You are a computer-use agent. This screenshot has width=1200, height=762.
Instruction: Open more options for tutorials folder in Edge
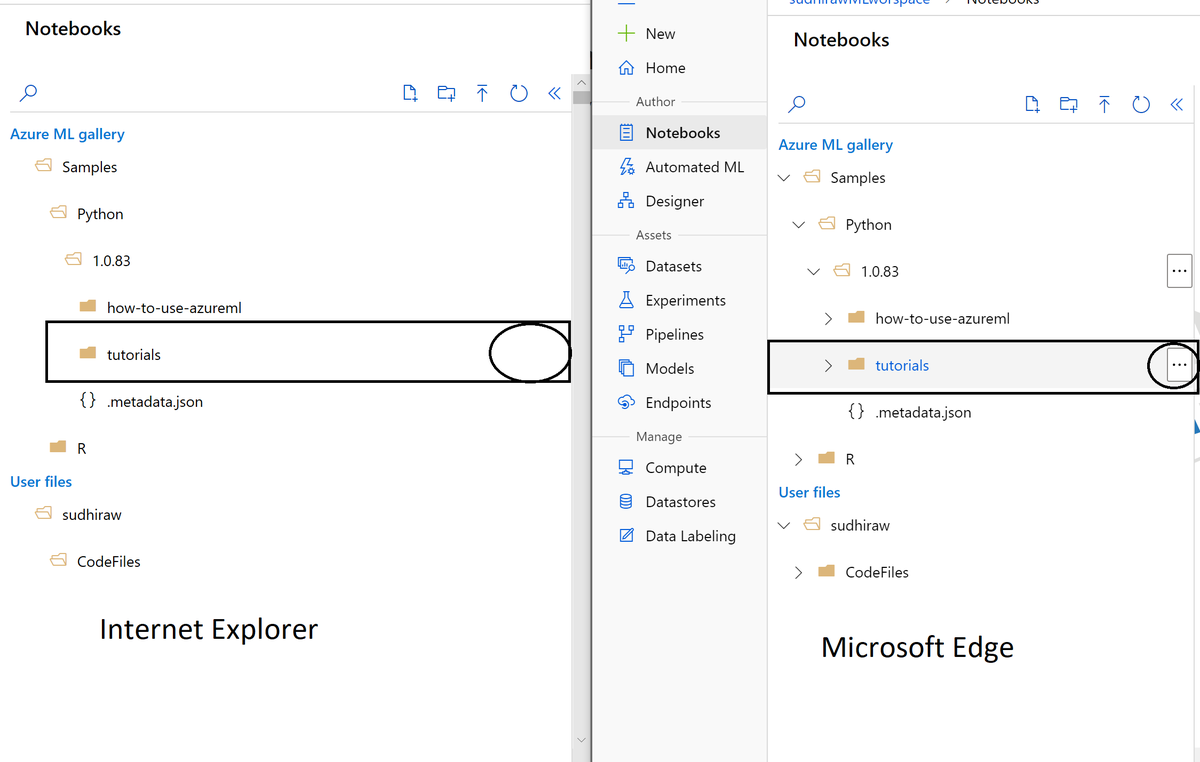1179,365
